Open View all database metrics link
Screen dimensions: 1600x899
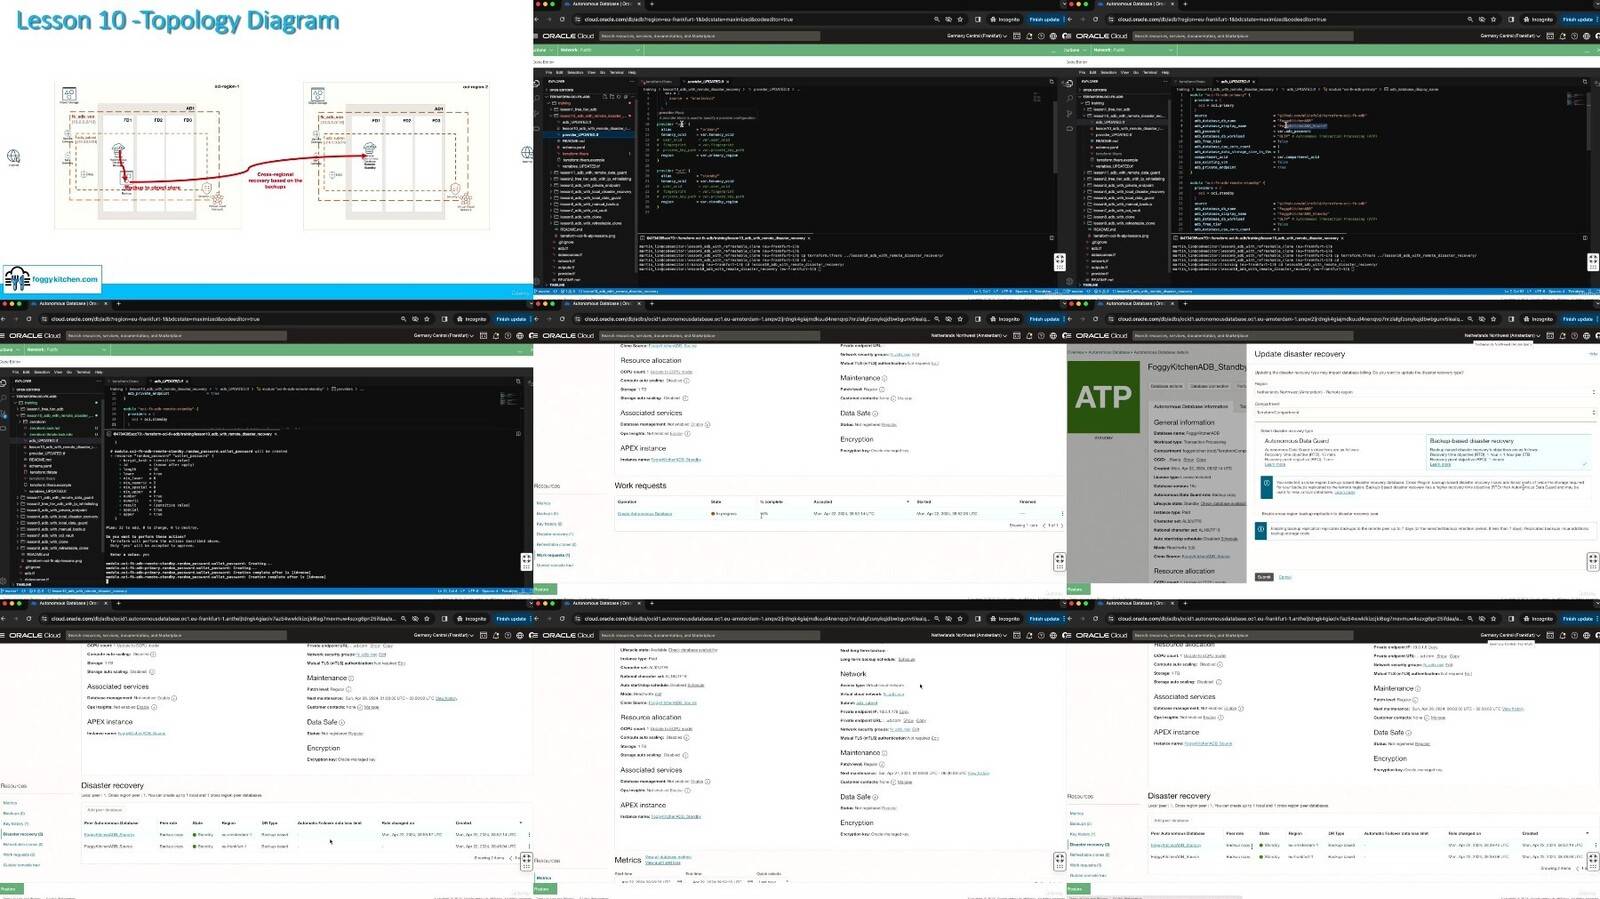pyautogui.click(x=668, y=857)
